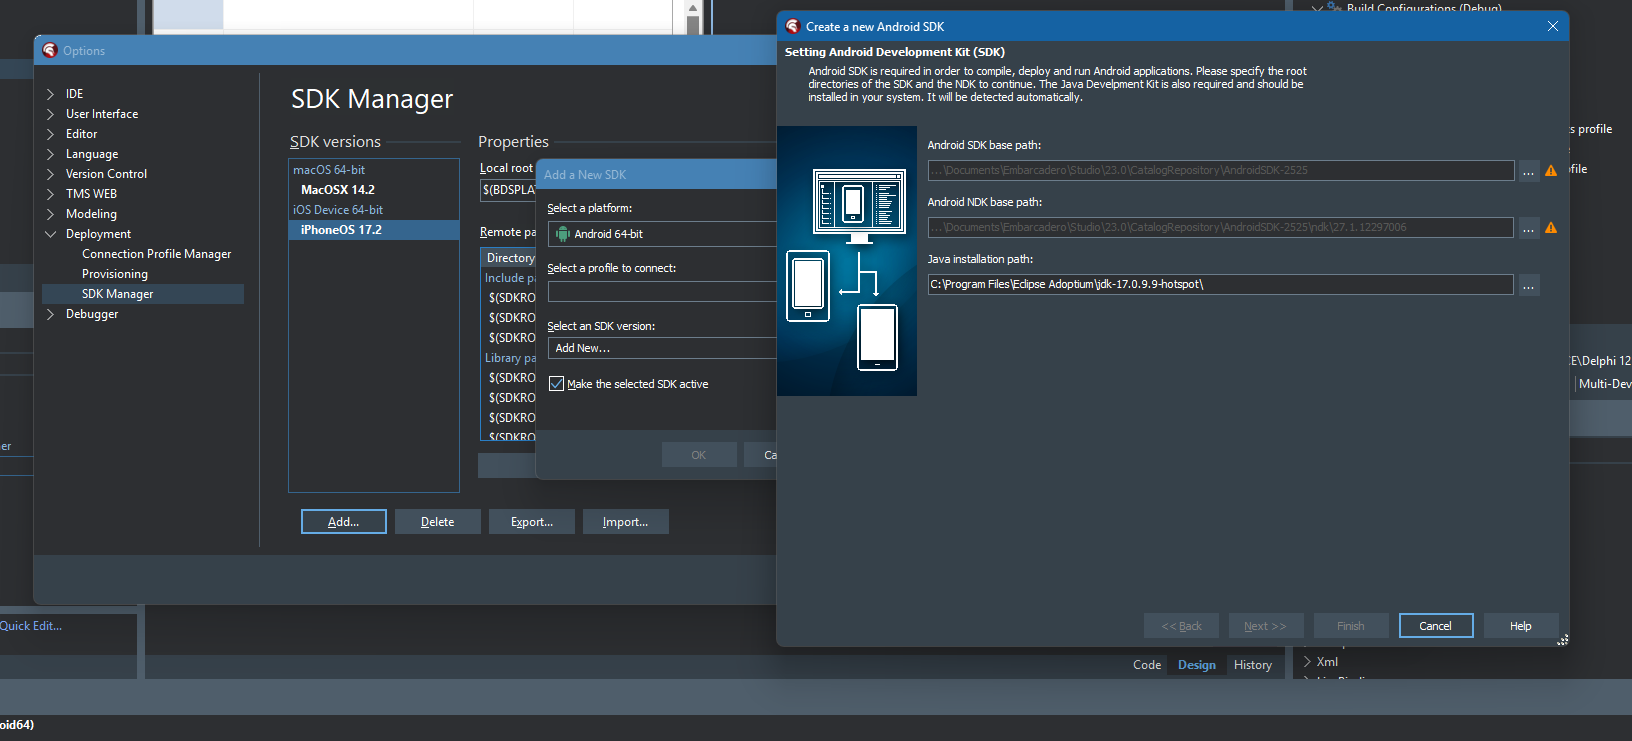The width and height of the screenshot is (1632, 741).
Task: Browse for the Java installation path
Action: pos(1529,285)
